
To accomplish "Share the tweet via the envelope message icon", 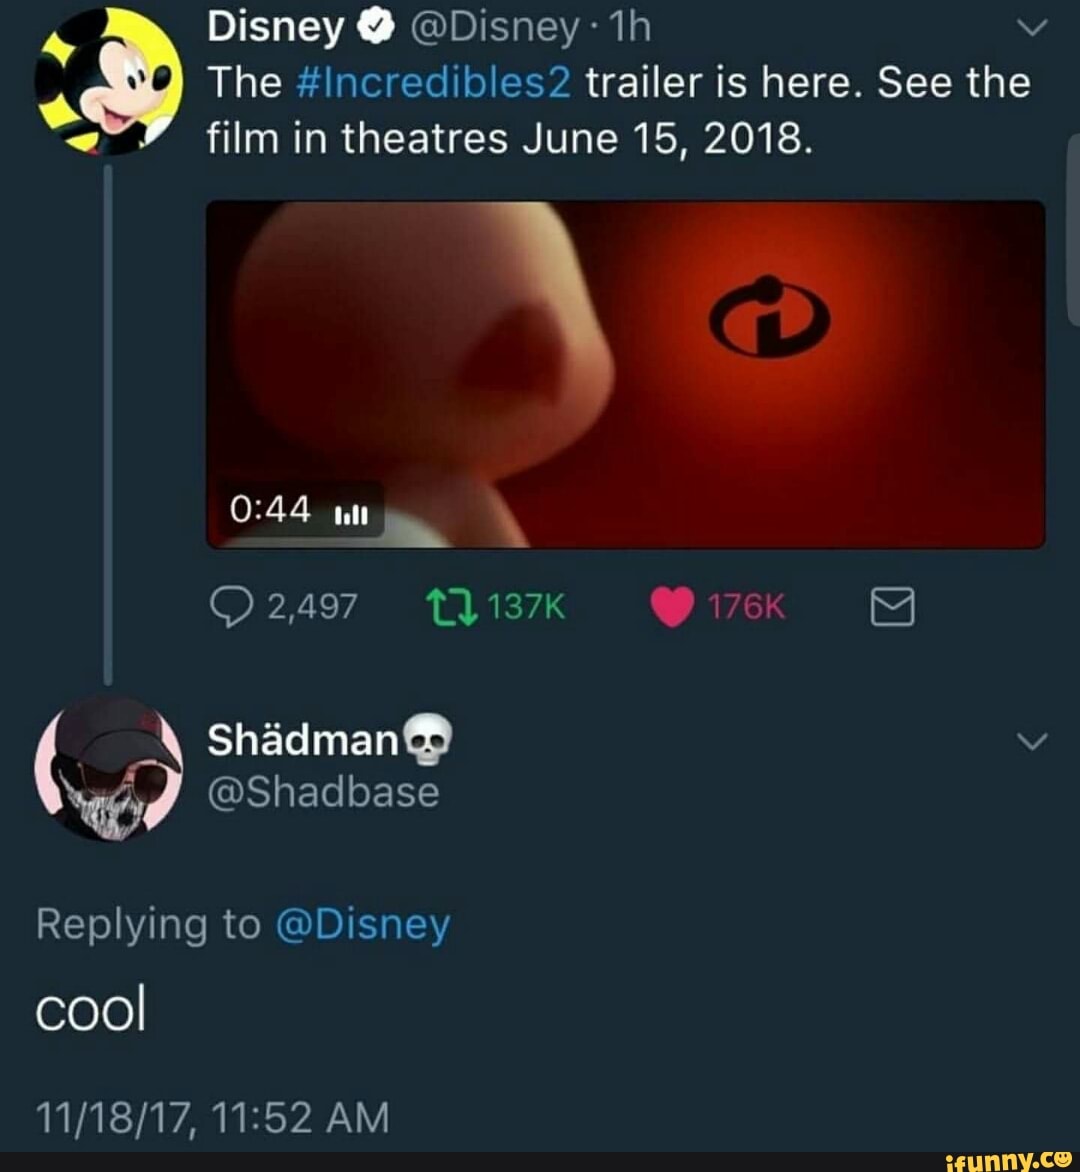I will 891,607.
